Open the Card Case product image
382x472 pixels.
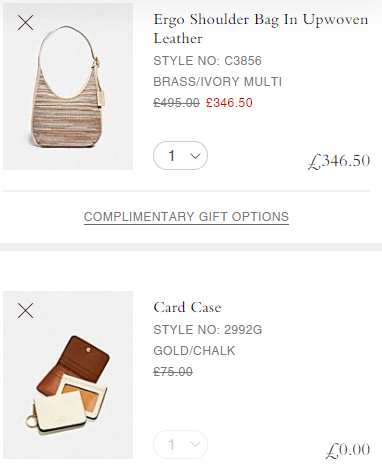click(68, 375)
